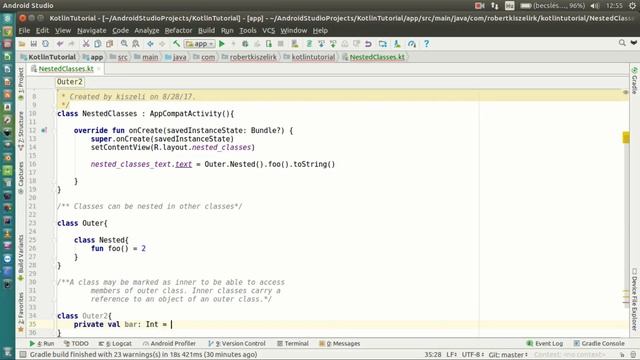The width and height of the screenshot is (640, 360).
Task: Click the Cut scissors icon
Action: coord(86,44)
